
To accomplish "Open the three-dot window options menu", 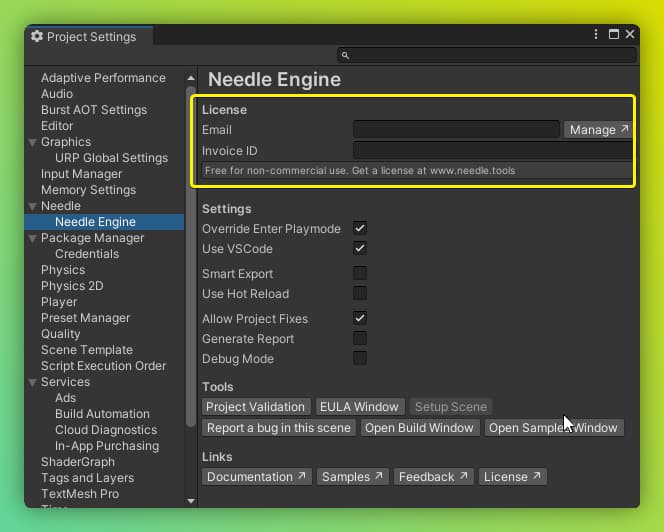I will pos(596,34).
